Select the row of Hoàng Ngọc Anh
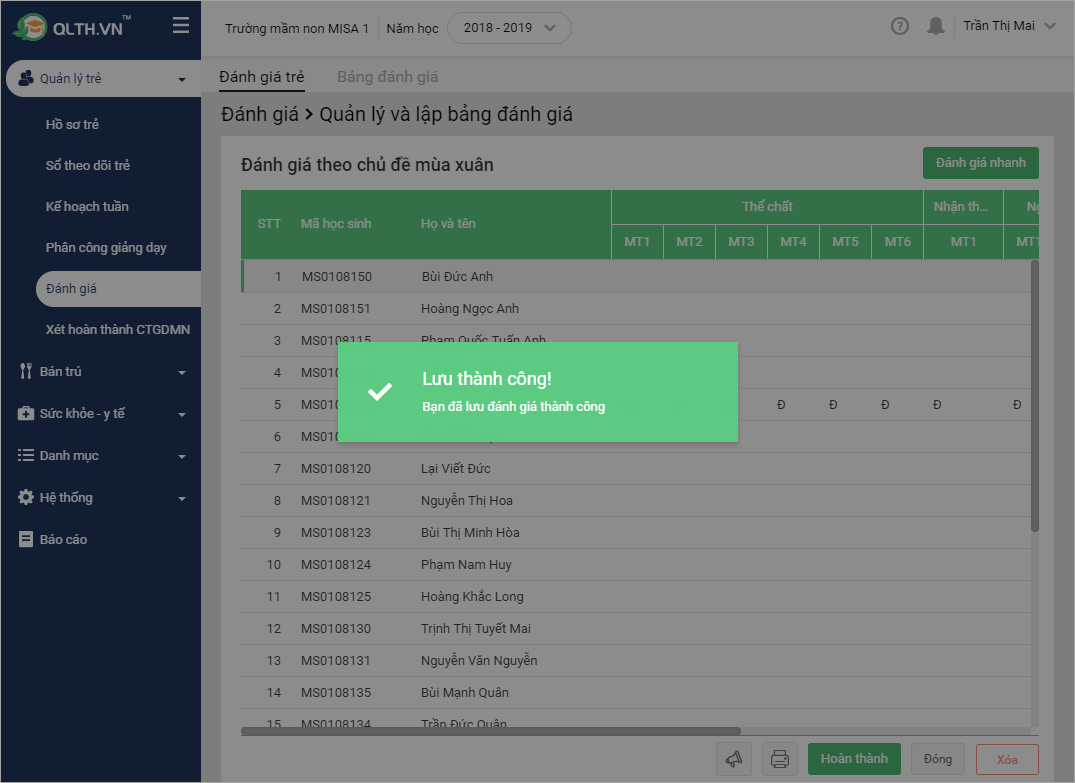 pyautogui.click(x=636, y=309)
